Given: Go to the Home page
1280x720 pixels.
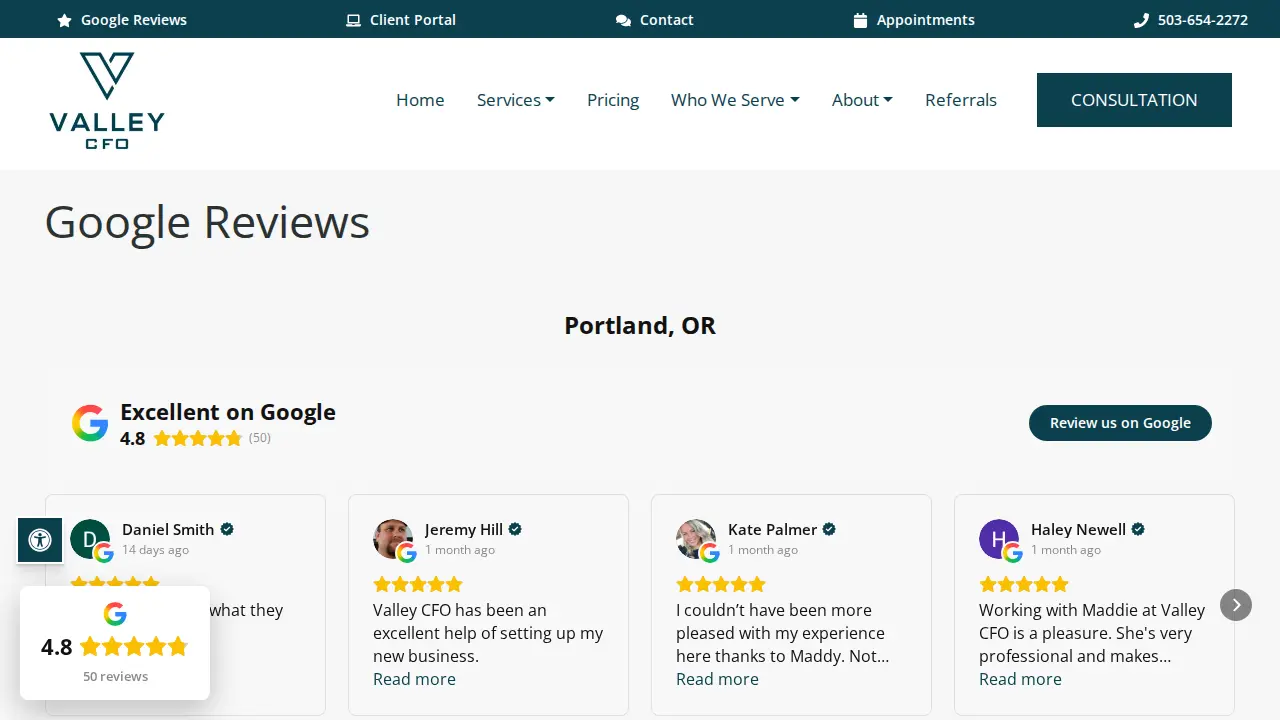Looking at the screenshot, I should [420, 100].
